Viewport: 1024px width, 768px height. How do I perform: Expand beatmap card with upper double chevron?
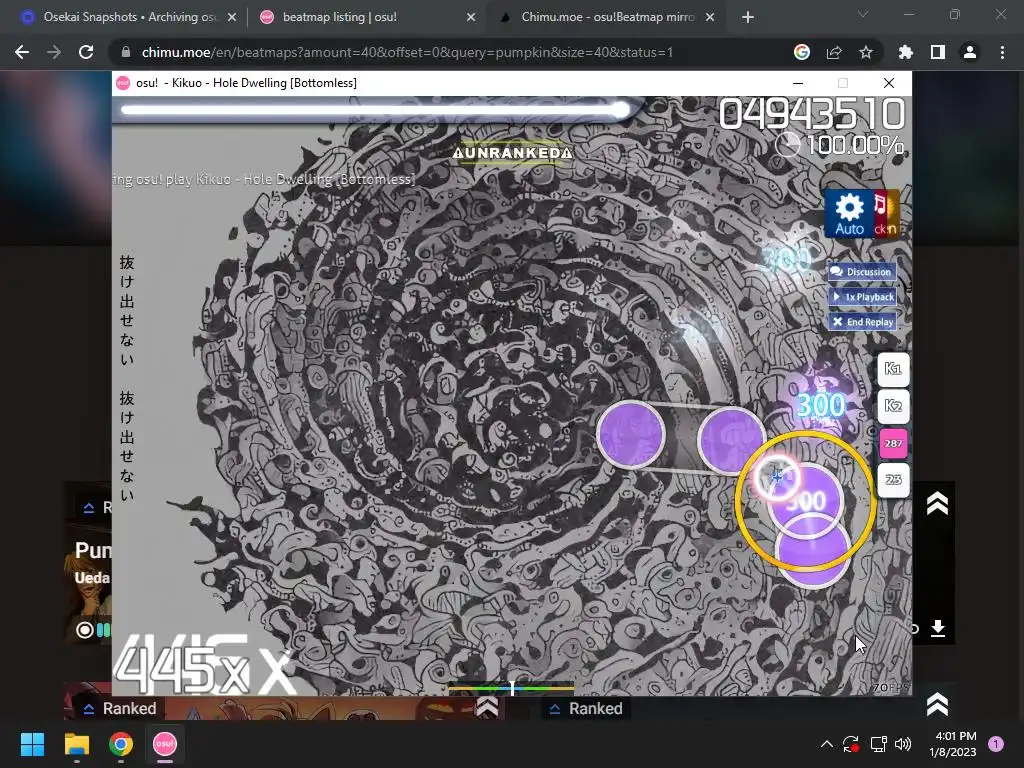937,504
